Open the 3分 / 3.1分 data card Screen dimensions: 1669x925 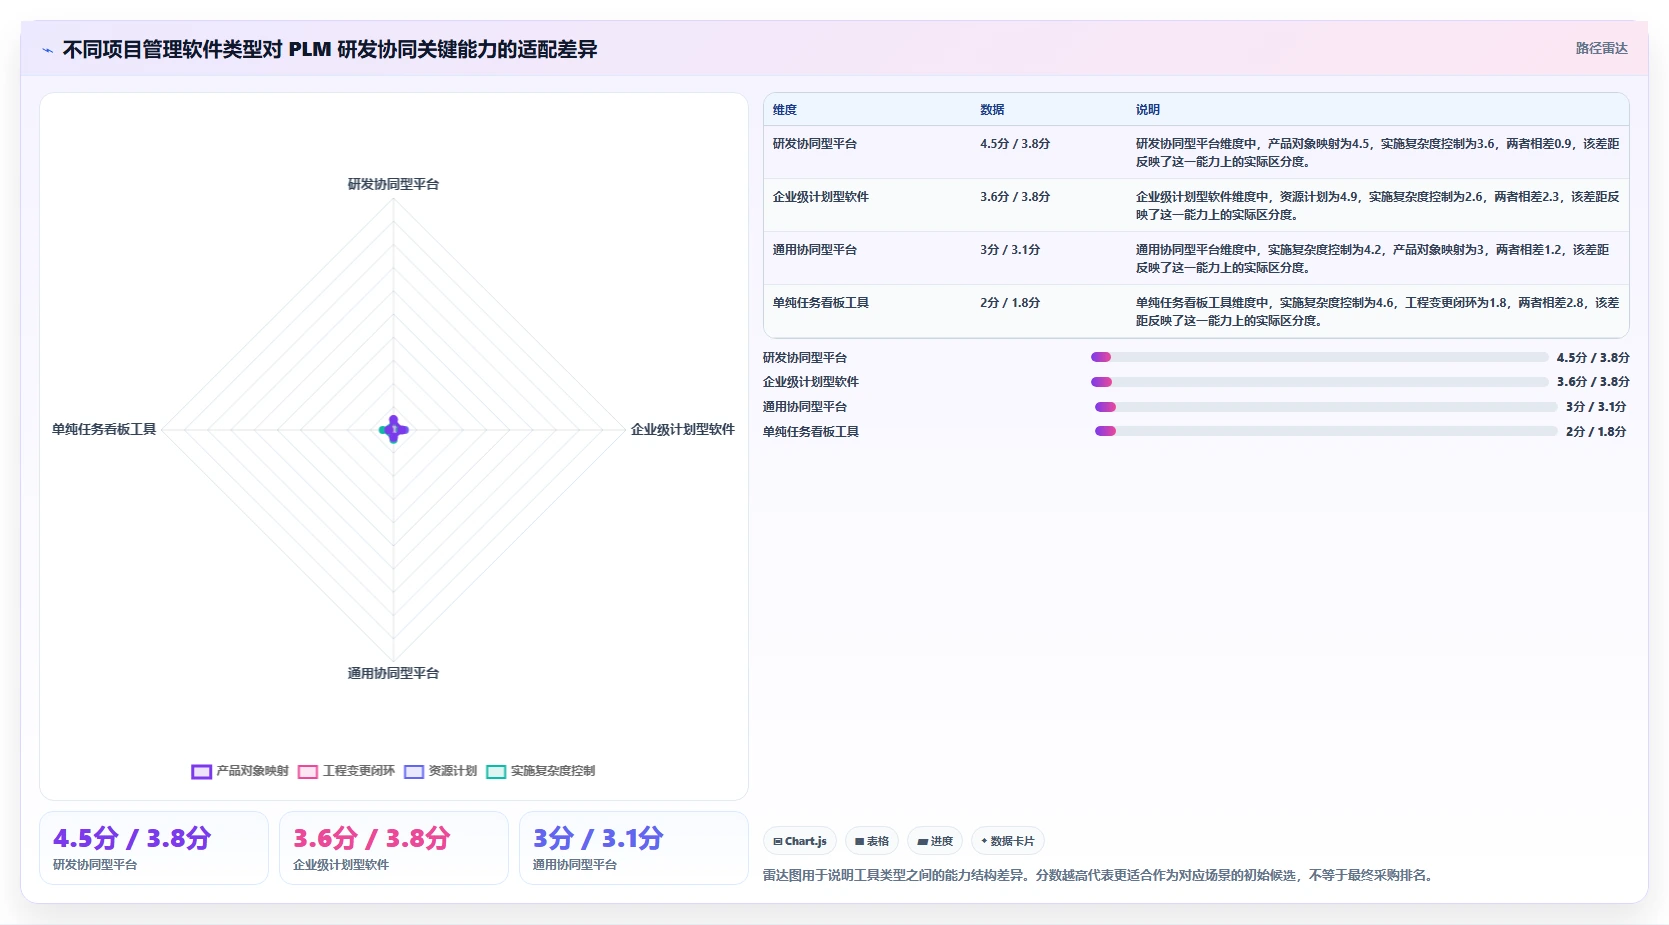634,848
